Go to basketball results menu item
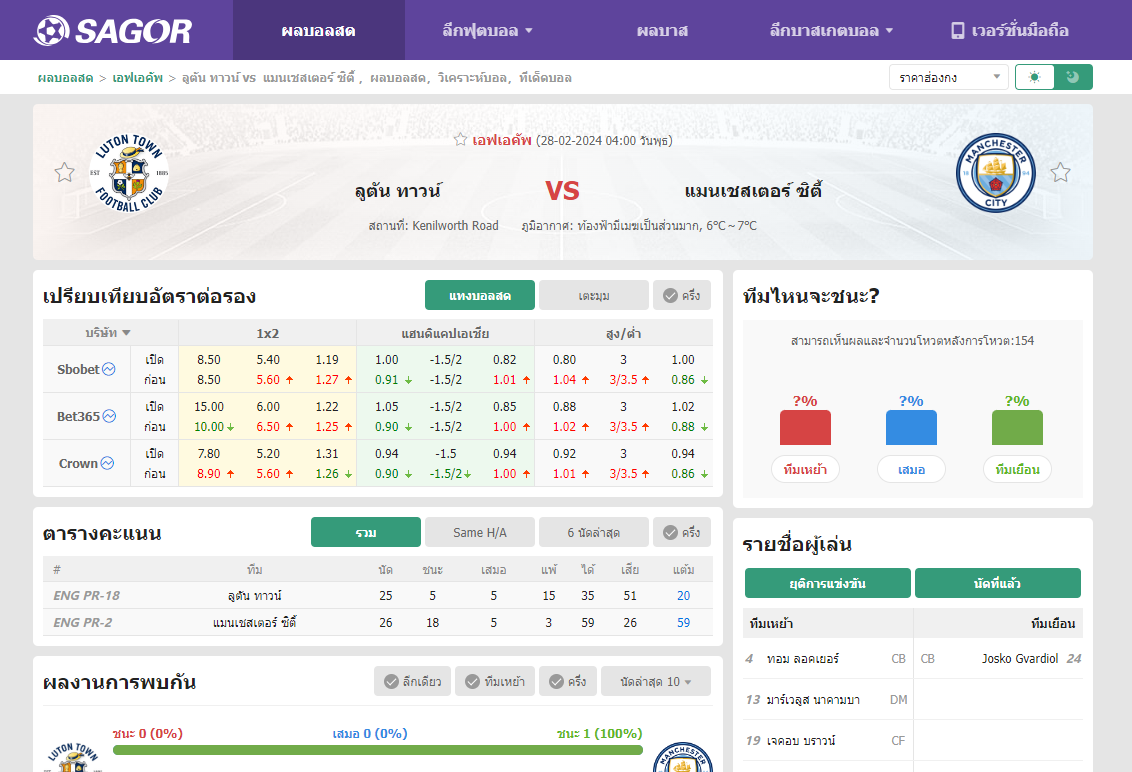1132x772 pixels. (x=662, y=30)
